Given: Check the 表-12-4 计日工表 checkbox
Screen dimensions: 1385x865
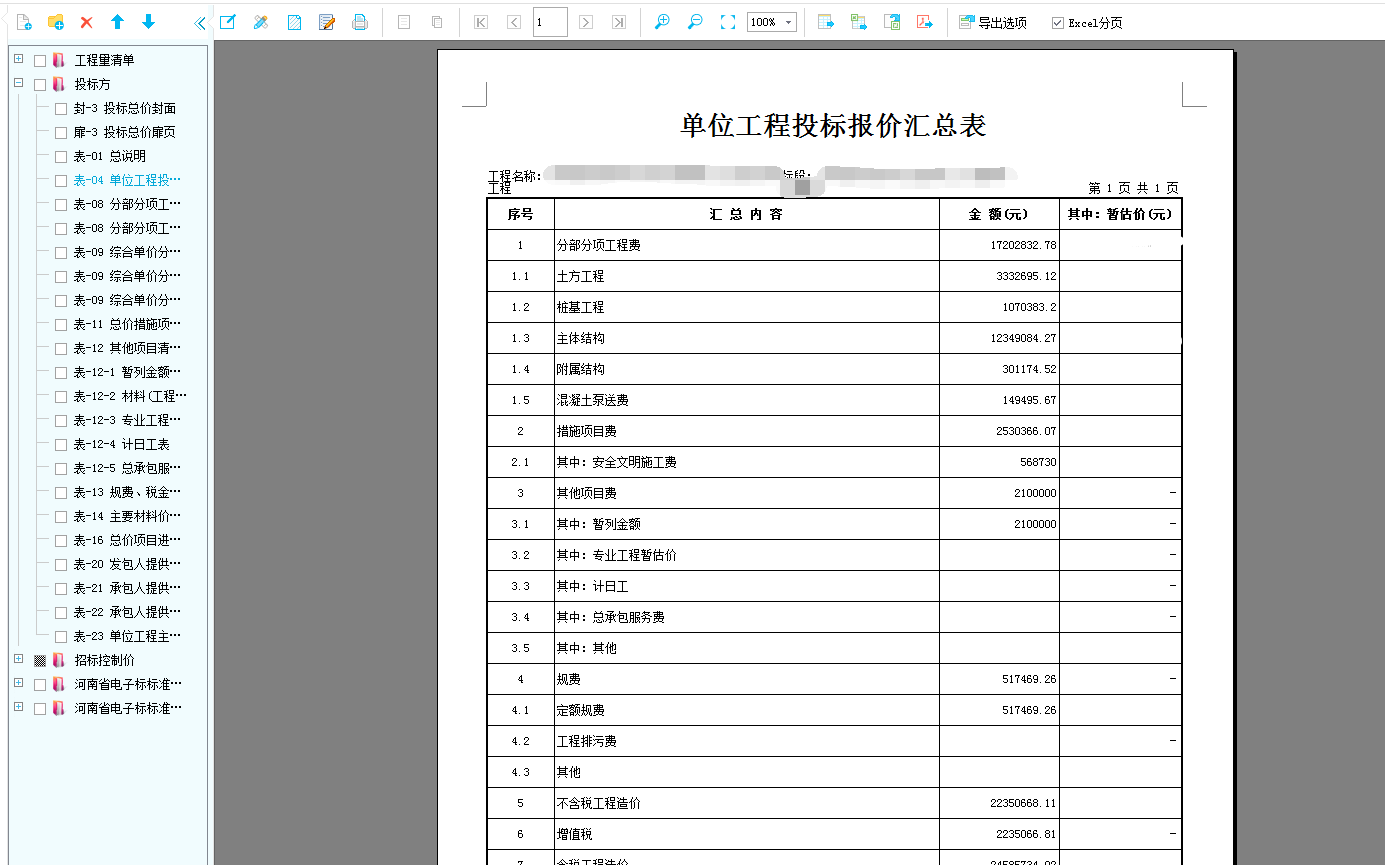Looking at the screenshot, I should pos(61,444).
